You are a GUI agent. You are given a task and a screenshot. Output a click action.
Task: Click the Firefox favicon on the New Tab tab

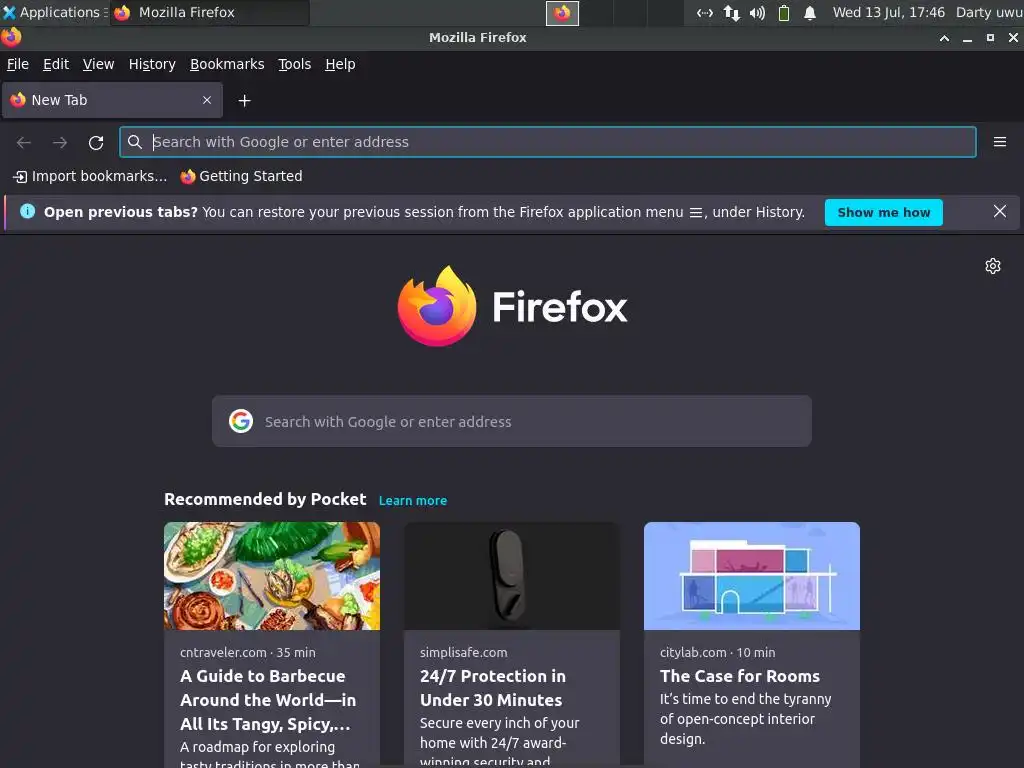18,100
